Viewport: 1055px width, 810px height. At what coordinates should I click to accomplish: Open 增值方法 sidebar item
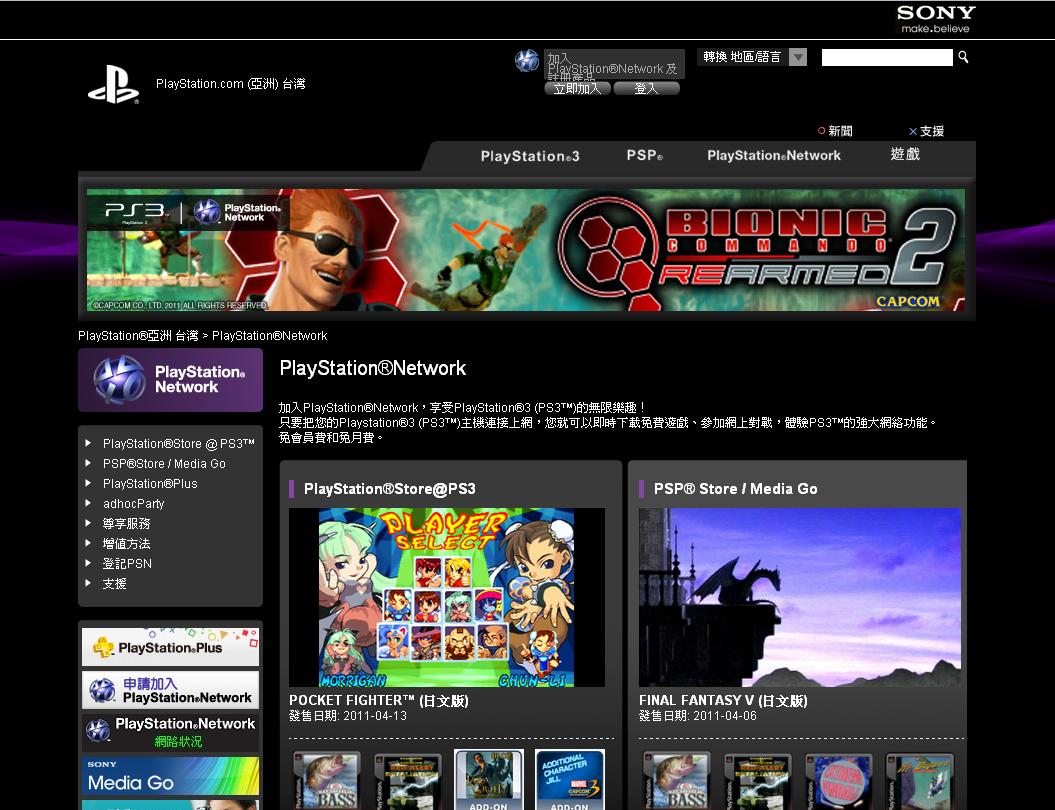(126, 544)
